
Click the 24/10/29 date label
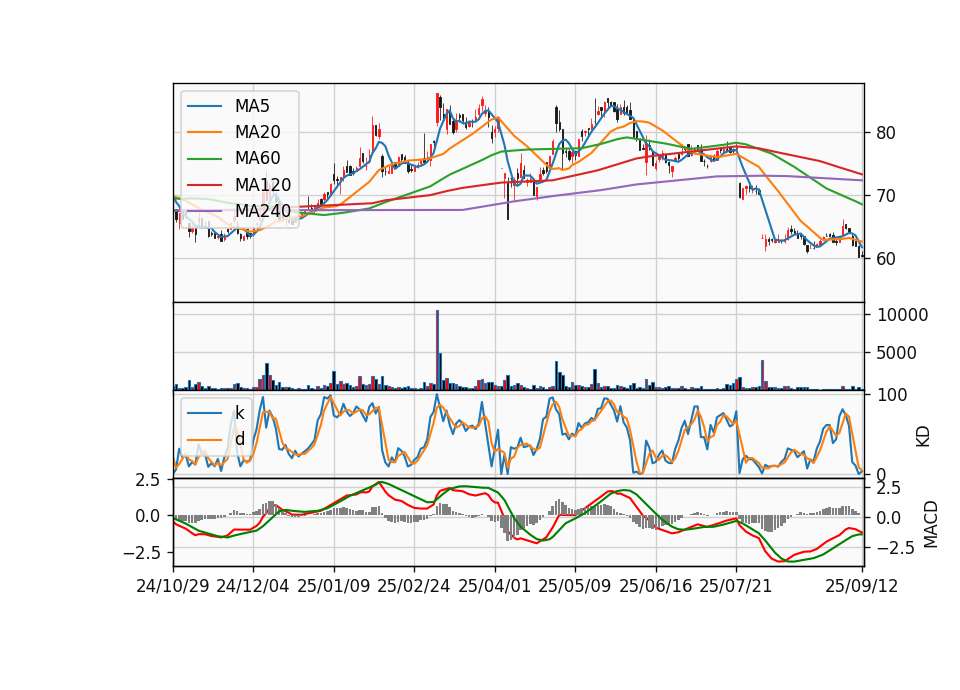pyautogui.click(x=173, y=586)
